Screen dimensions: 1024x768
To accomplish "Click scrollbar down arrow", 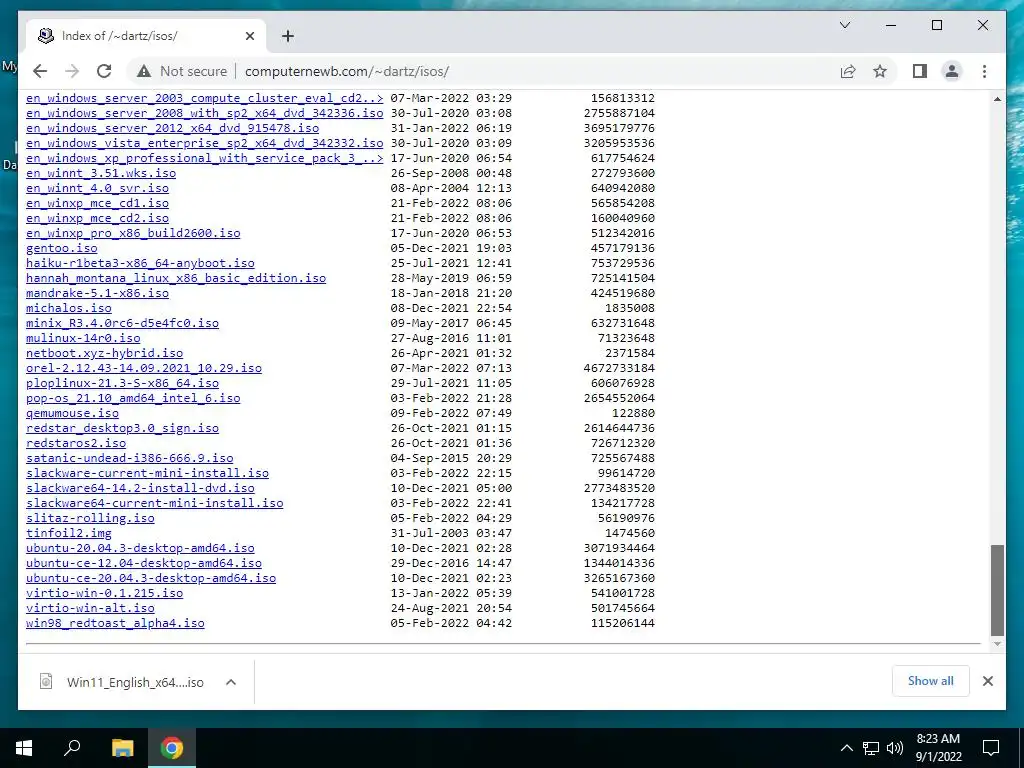I will click(x=997, y=645).
